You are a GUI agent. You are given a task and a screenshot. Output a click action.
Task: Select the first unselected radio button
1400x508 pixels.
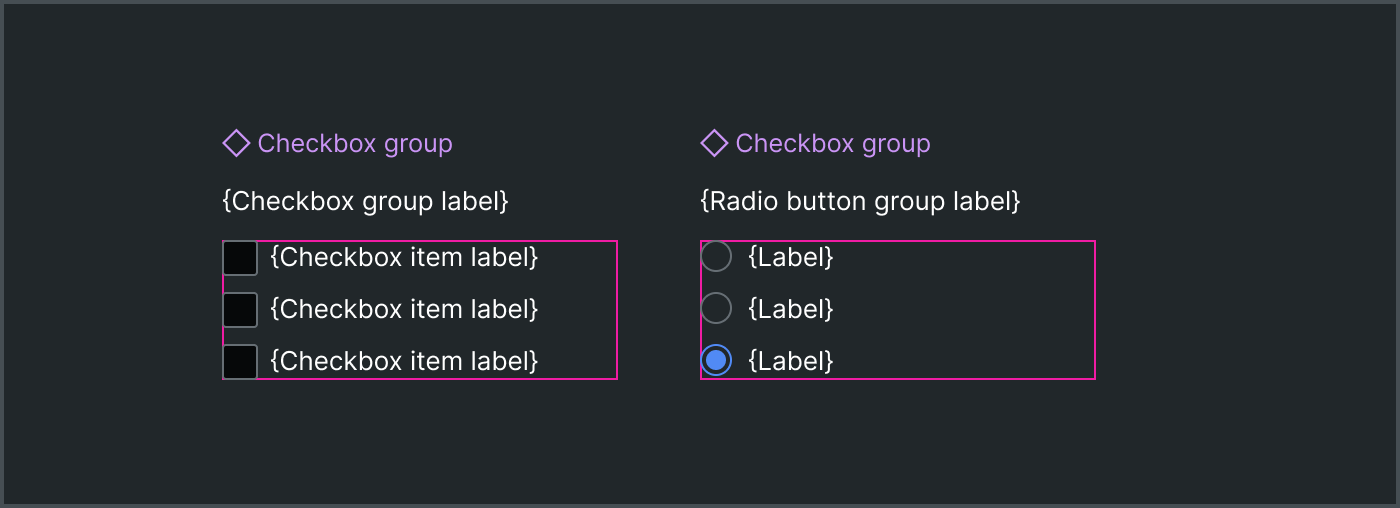click(716, 257)
